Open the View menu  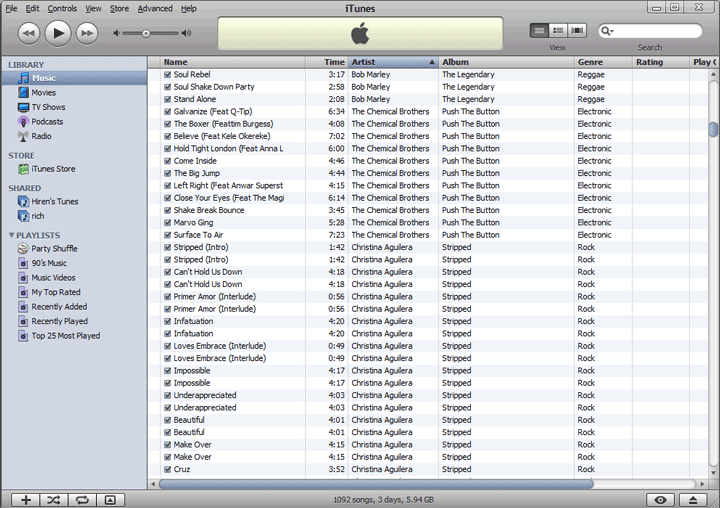[93, 9]
